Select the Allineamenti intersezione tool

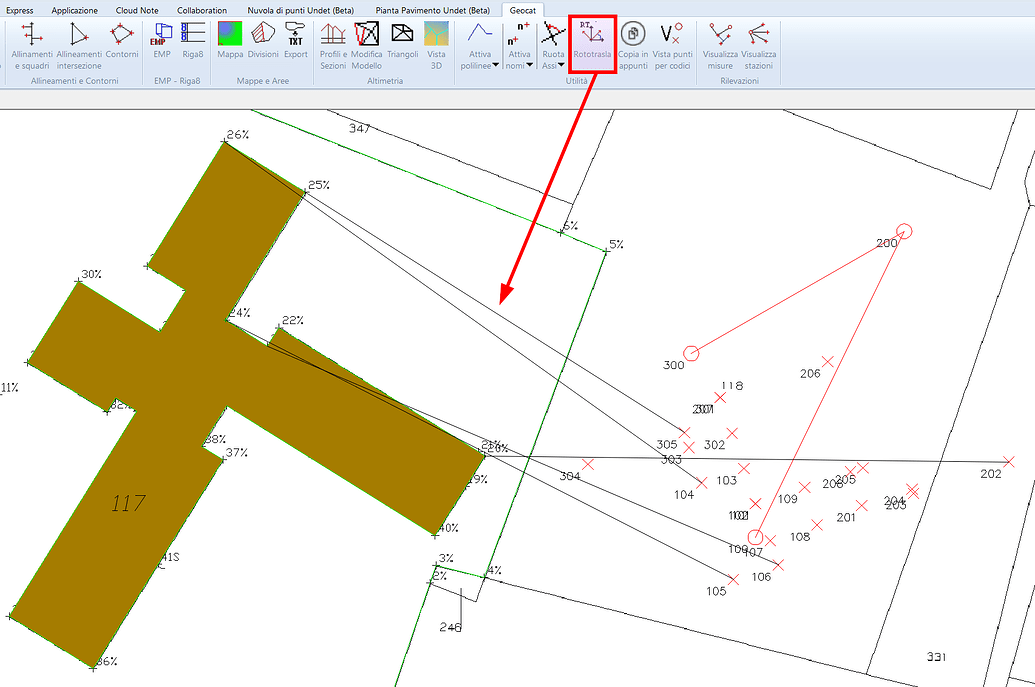(x=79, y=46)
